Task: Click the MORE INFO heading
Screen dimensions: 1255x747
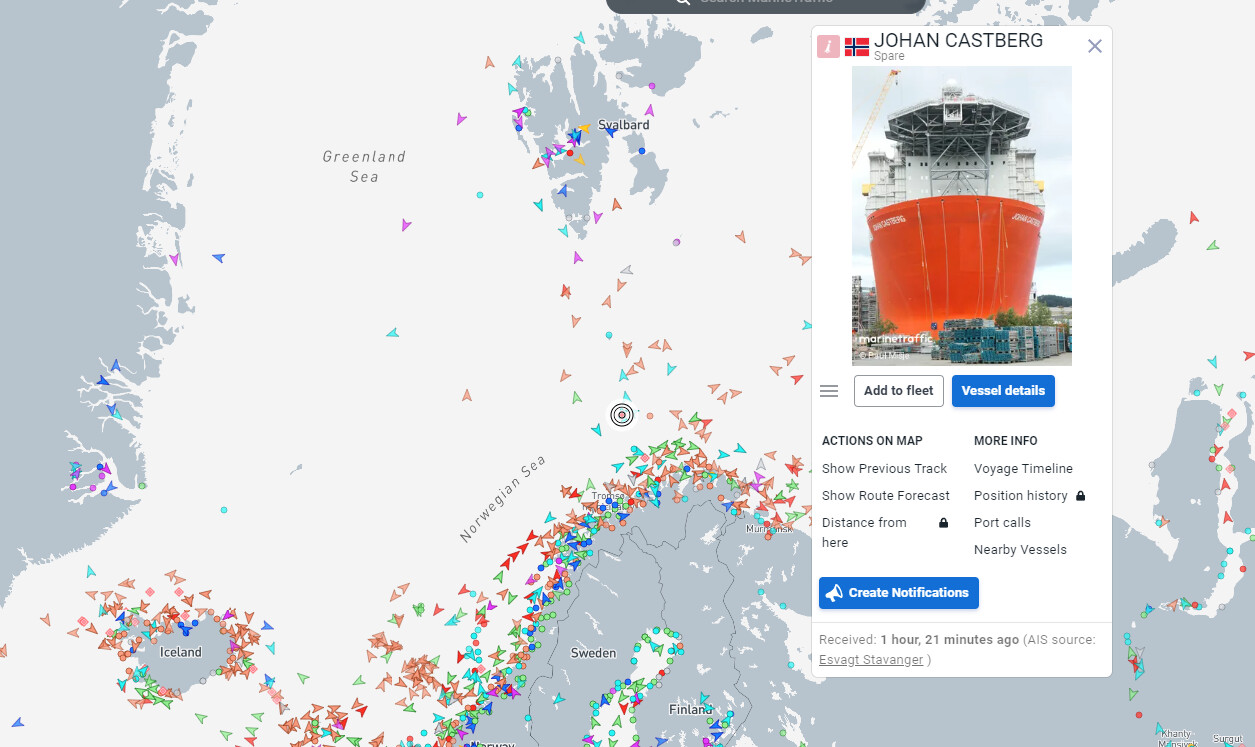Action: tap(1006, 441)
